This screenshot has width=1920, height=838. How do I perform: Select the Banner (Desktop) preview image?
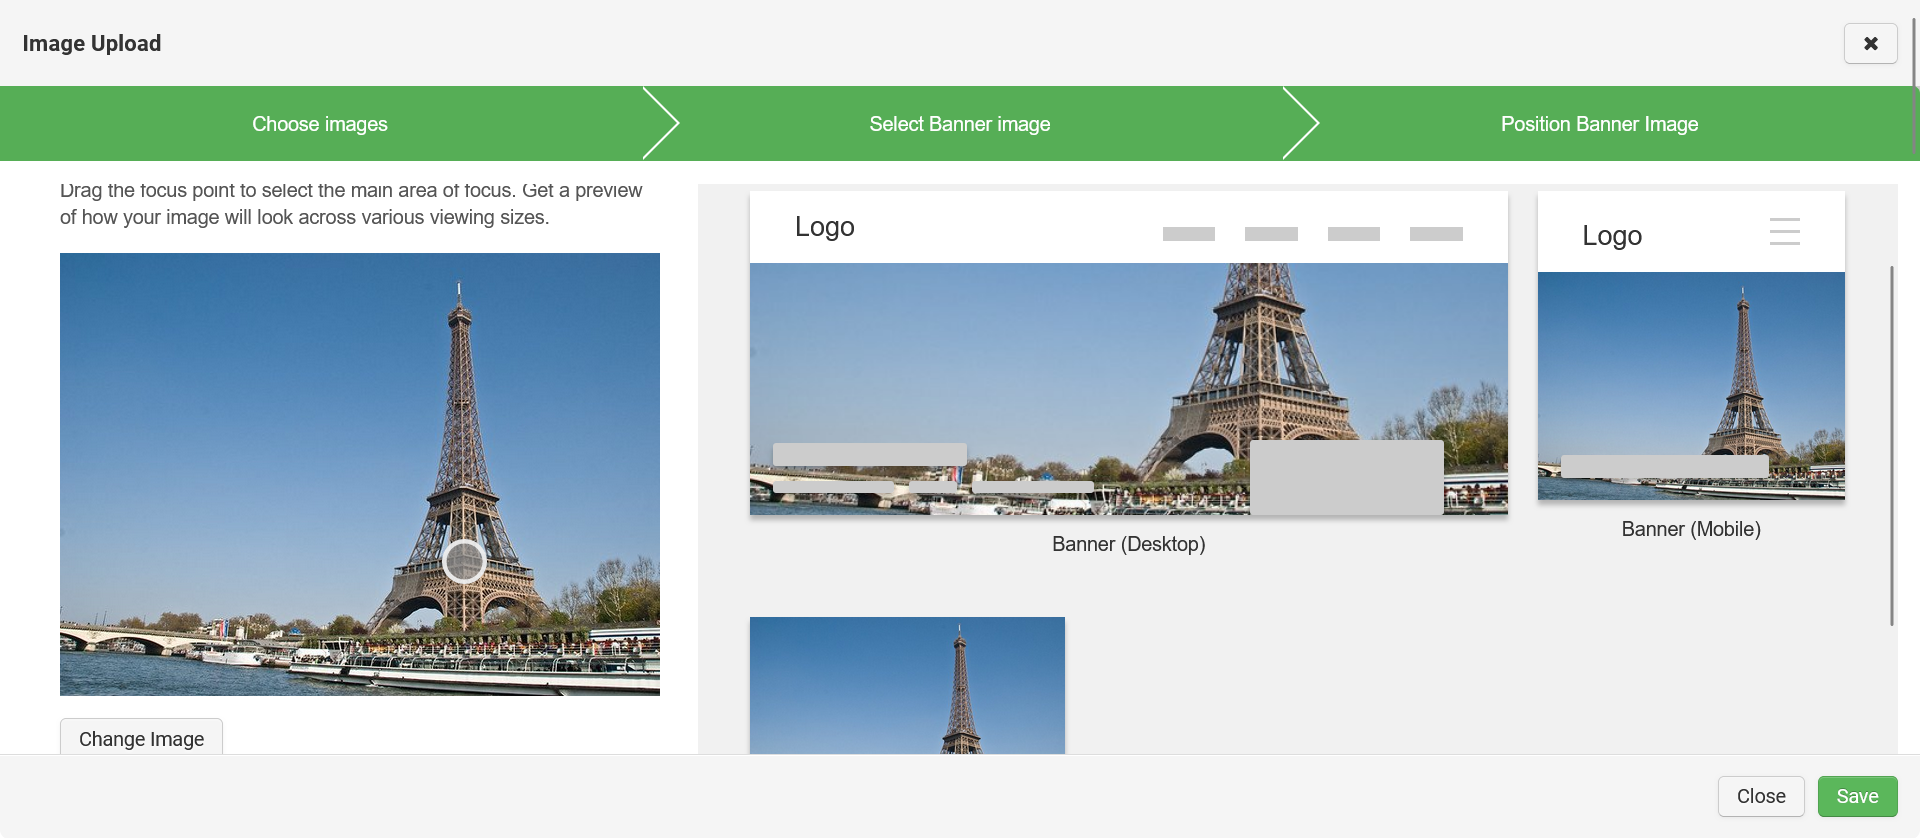1000,370
